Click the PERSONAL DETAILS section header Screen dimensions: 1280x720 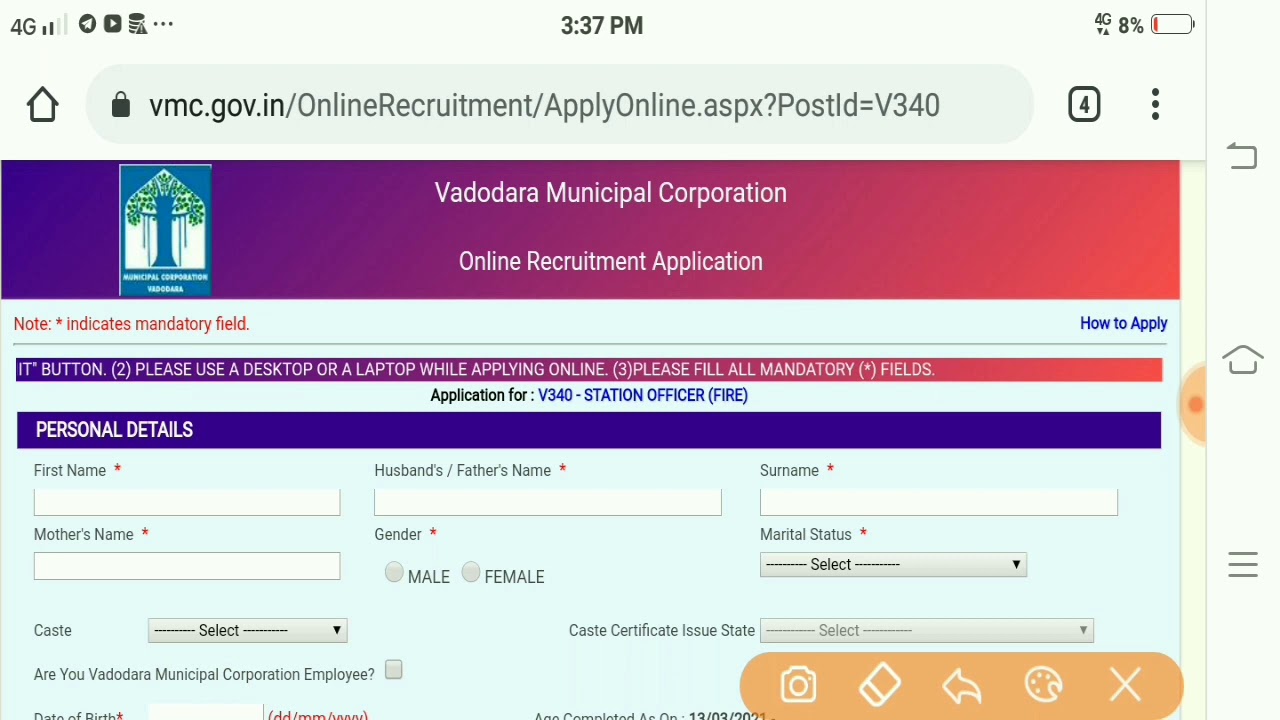589,430
